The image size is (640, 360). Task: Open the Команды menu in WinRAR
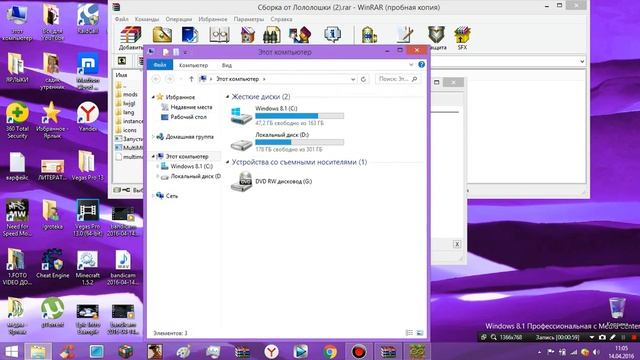(x=147, y=19)
